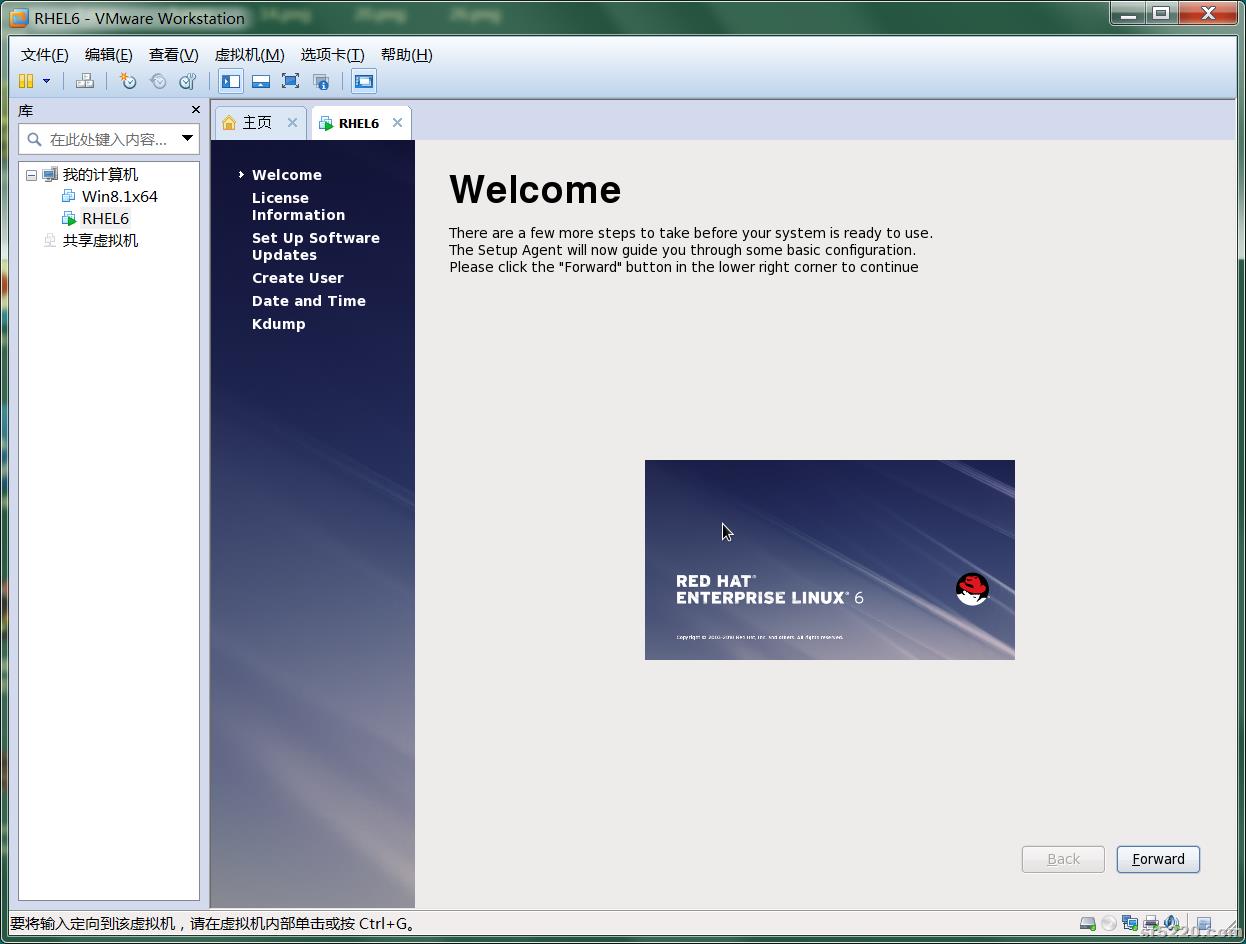Screen dimensions: 1246x944
Task: Click the message log status bar icon
Action: pyautogui.click(x=1204, y=924)
